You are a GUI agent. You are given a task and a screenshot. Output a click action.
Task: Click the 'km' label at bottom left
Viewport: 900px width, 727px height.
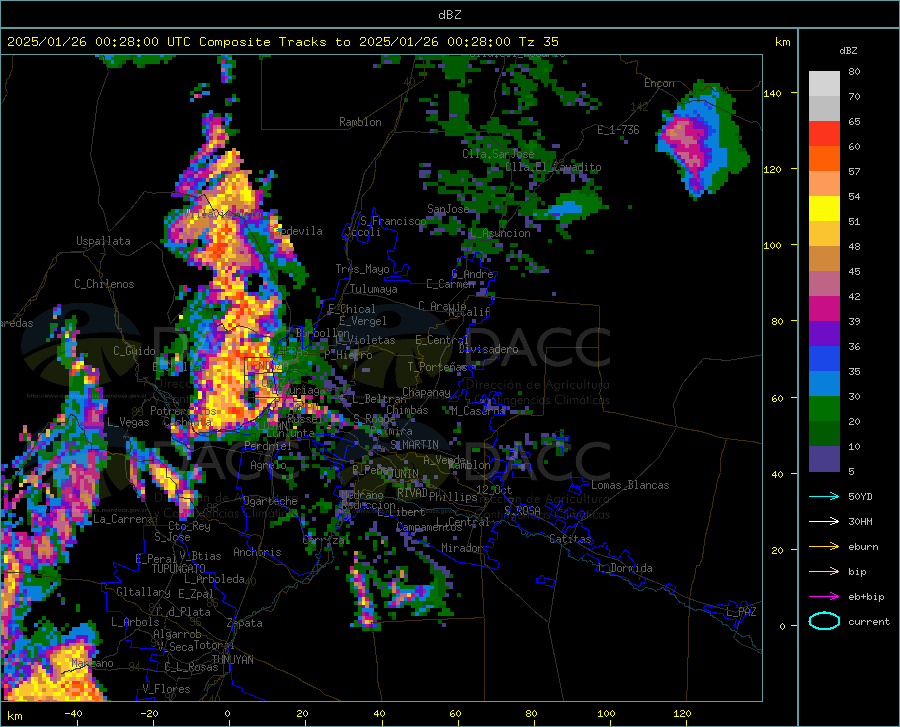[x=15, y=716]
